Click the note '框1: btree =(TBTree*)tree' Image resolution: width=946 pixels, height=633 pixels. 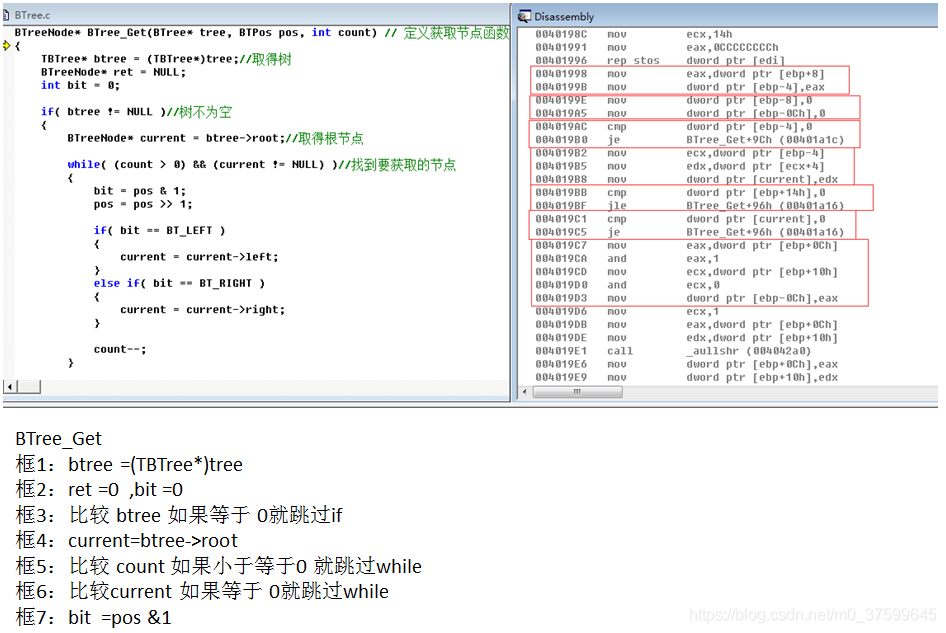[x=129, y=465]
